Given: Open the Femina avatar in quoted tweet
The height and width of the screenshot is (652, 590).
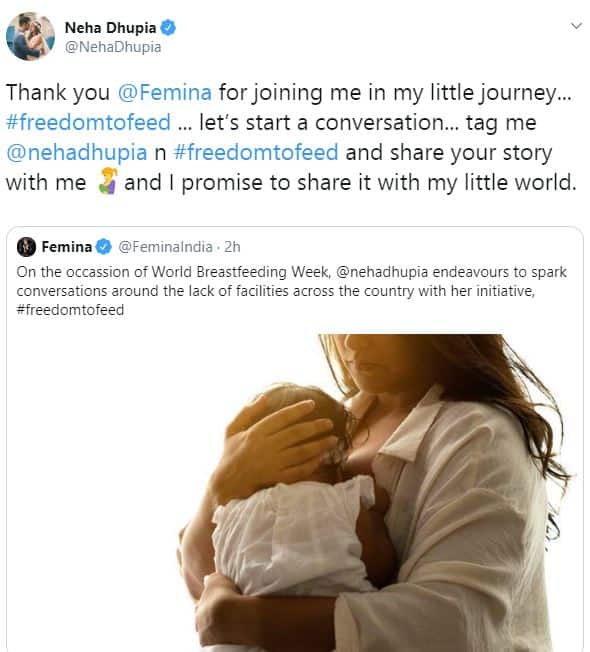Looking at the screenshot, I should click(26, 247).
